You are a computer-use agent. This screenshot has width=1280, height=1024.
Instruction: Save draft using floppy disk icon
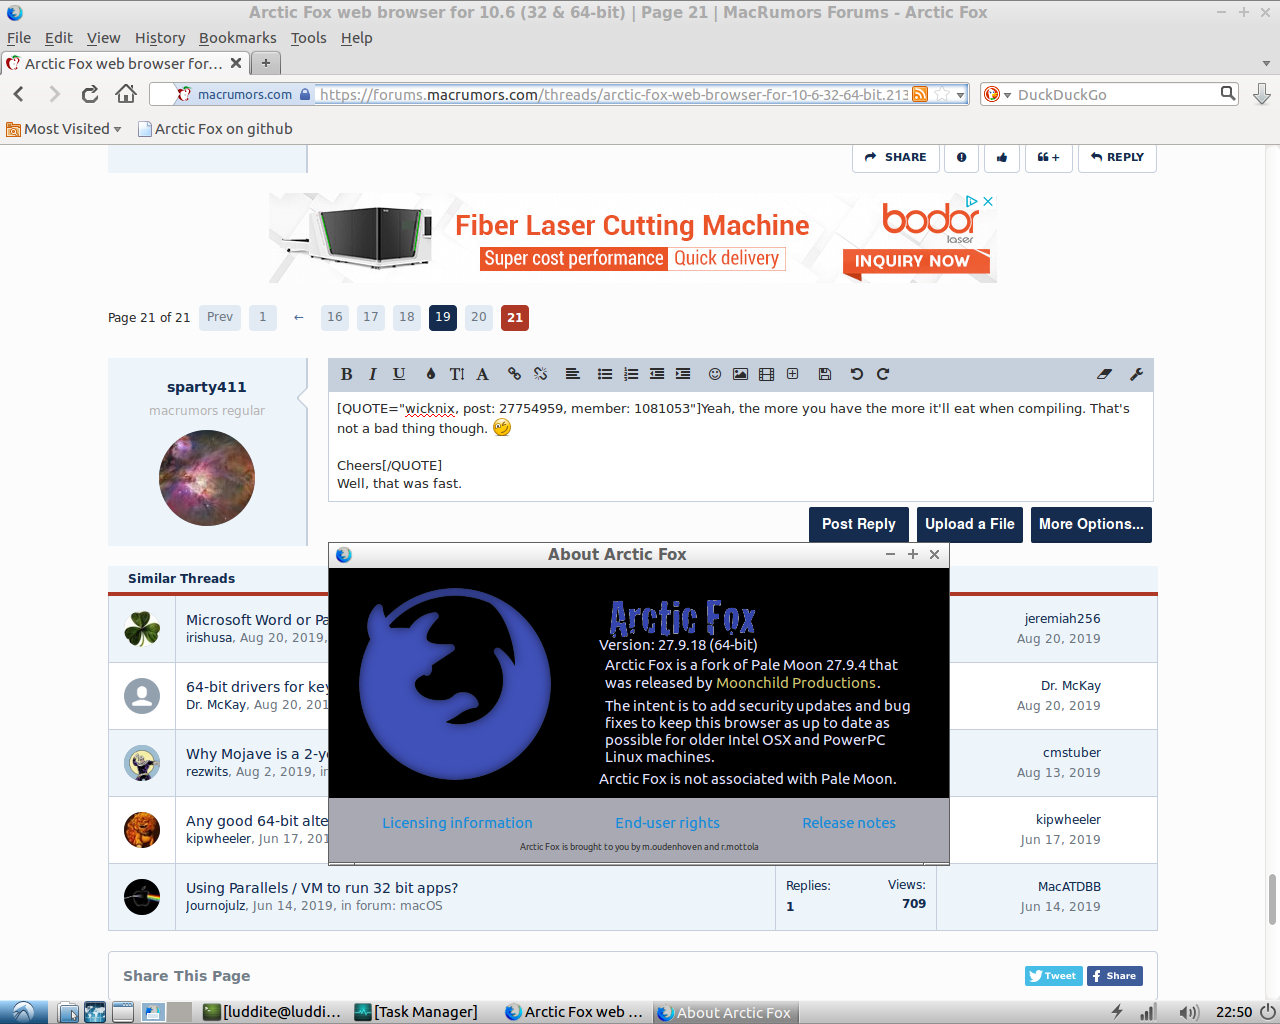825,374
